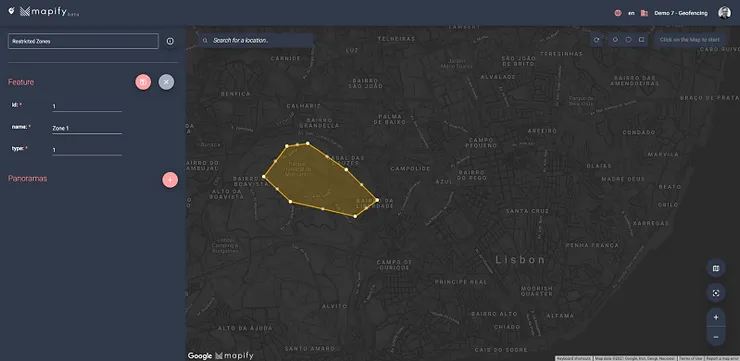
Task: Cancel feature editing with the grey X button
Action: coord(166,82)
